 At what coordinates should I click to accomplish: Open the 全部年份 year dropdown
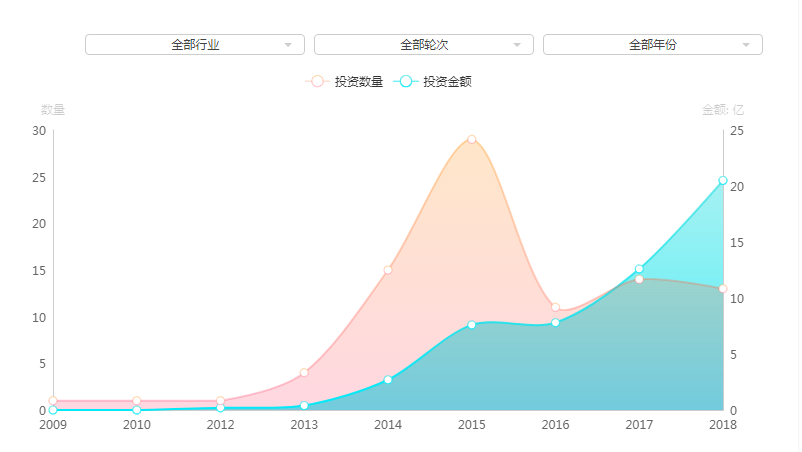pos(653,44)
